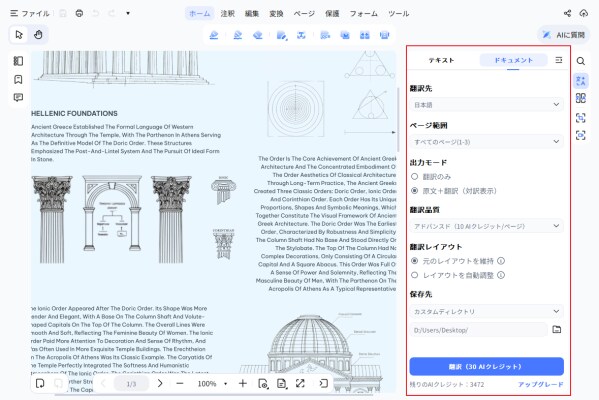Open the 翻訳先 language dropdown
Screen dimensions: 599x400
[x=486, y=104]
